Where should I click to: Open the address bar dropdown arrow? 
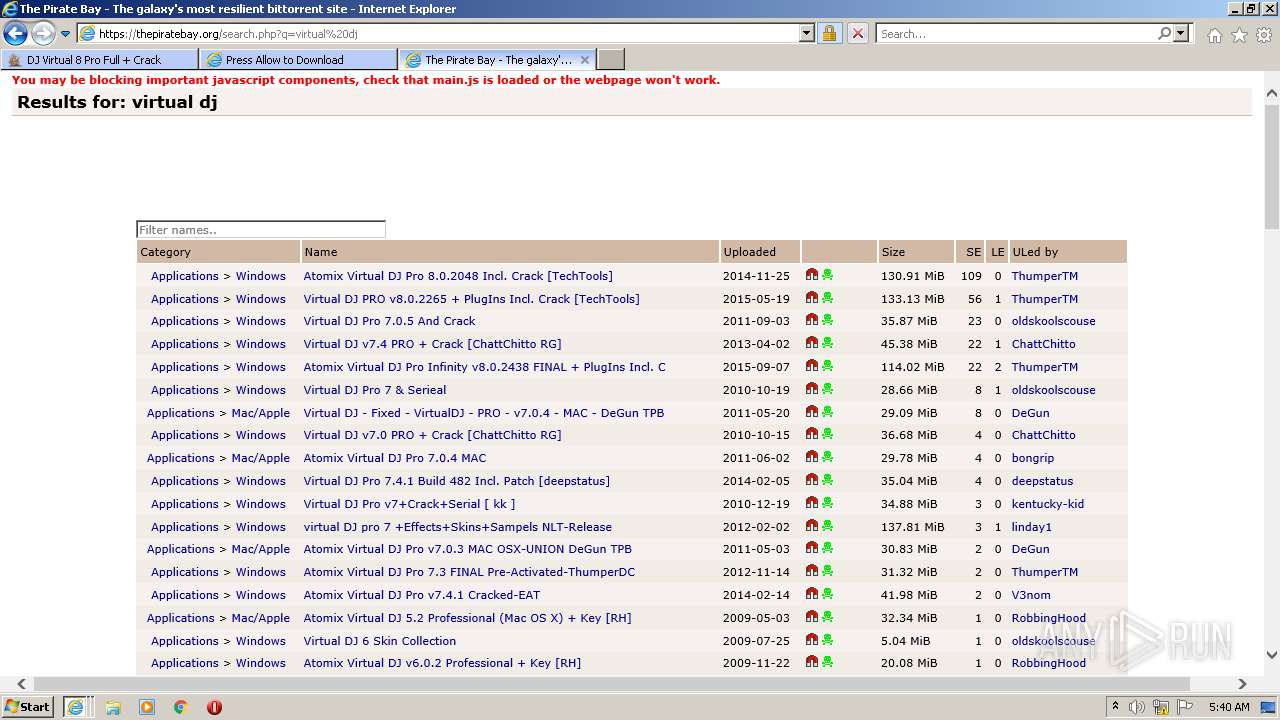[x=807, y=33]
